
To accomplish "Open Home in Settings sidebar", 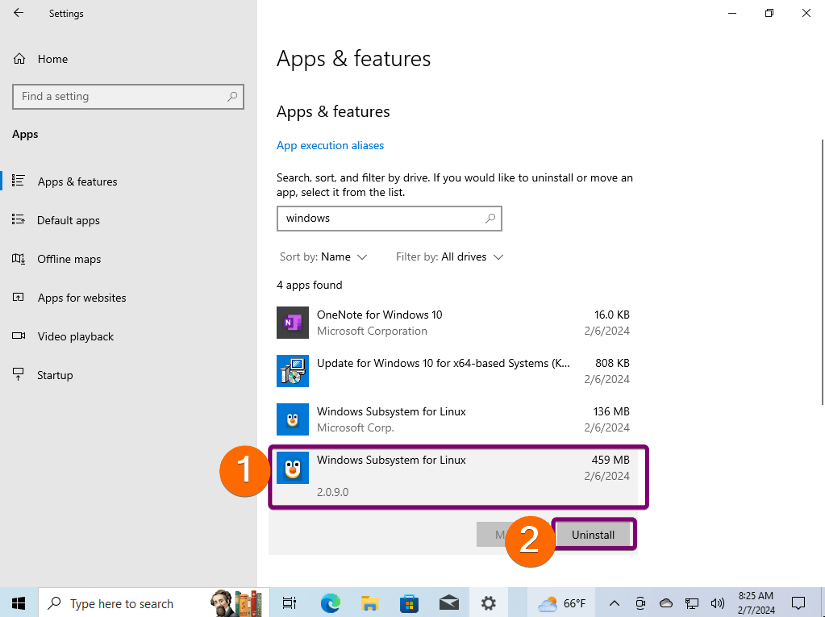I will (x=53, y=59).
